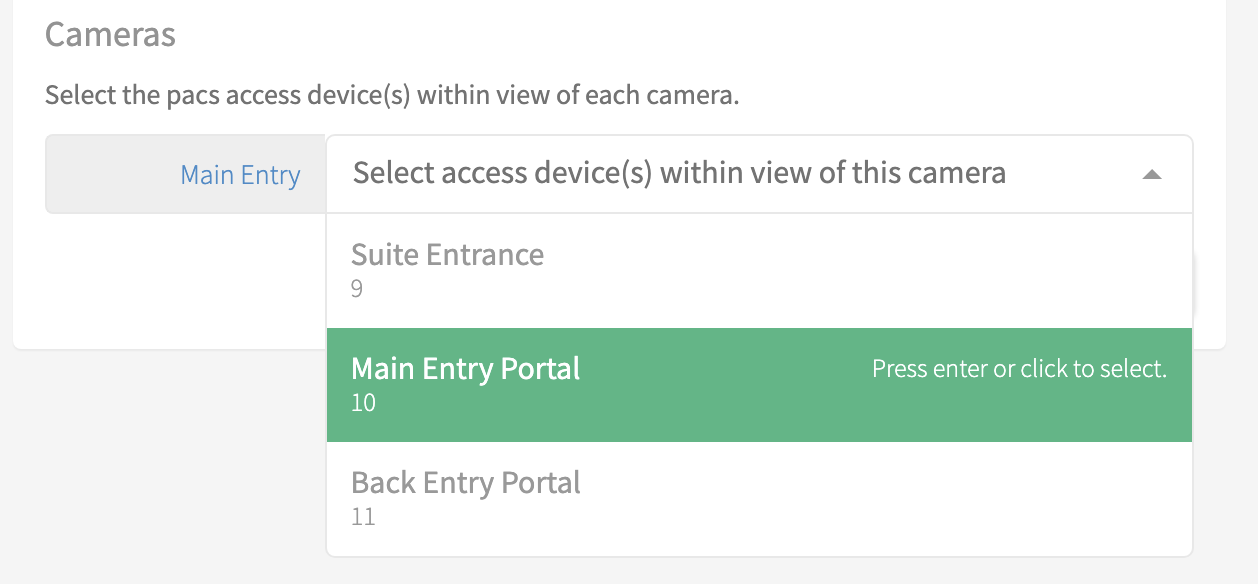Collapse the dropdown using the caret arrow
Viewport: 1258px width, 584px height.
(x=1152, y=175)
